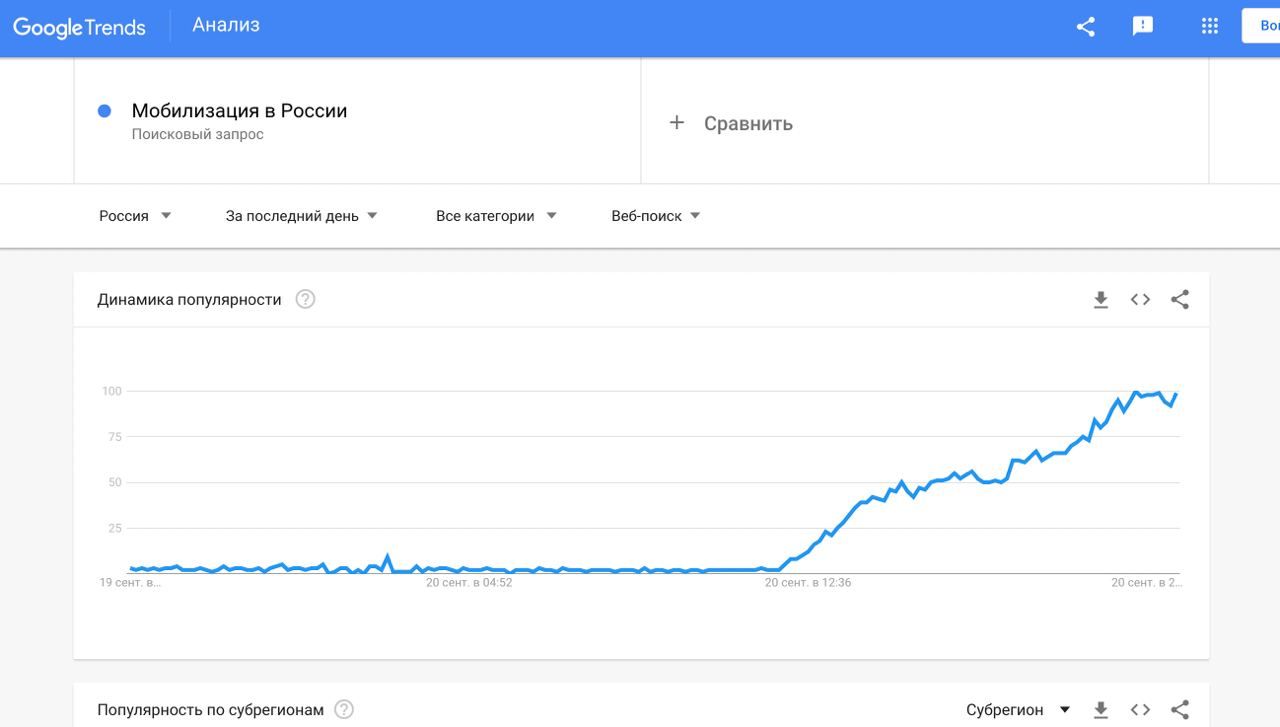Download the interest over time chart CSV
The width and height of the screenshot is (1280, 727).
(x=1101, y=300)
